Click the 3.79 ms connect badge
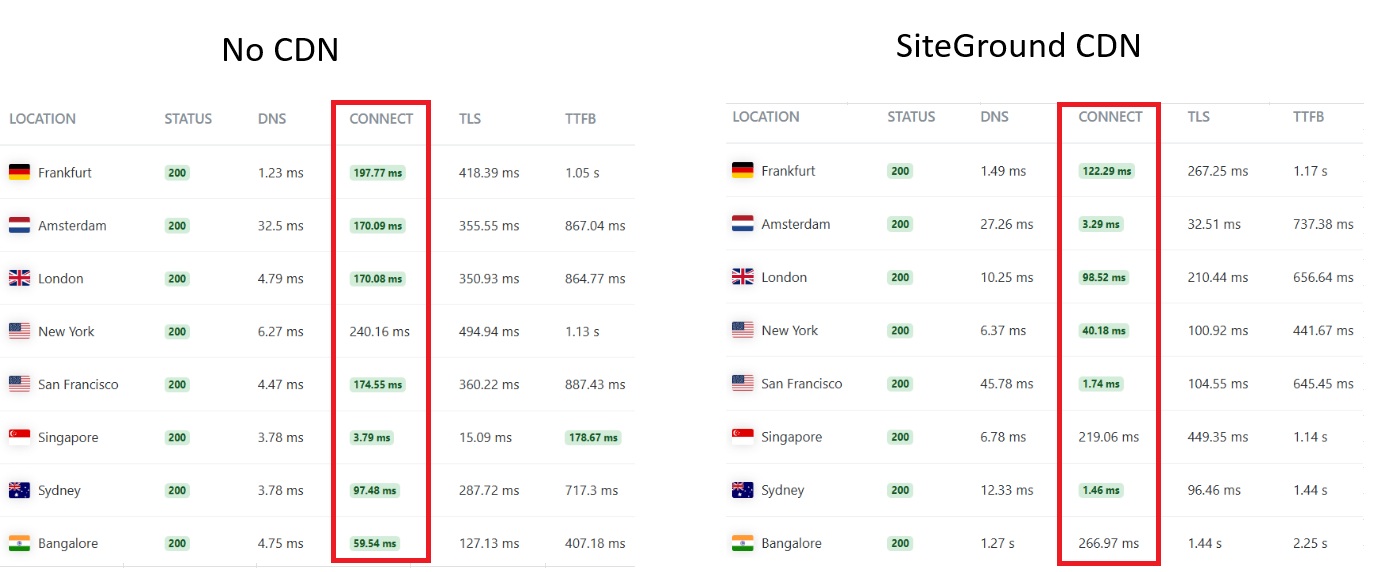Image resolution: width=1376 pixels, height=572 pixels. click(372, 437)
